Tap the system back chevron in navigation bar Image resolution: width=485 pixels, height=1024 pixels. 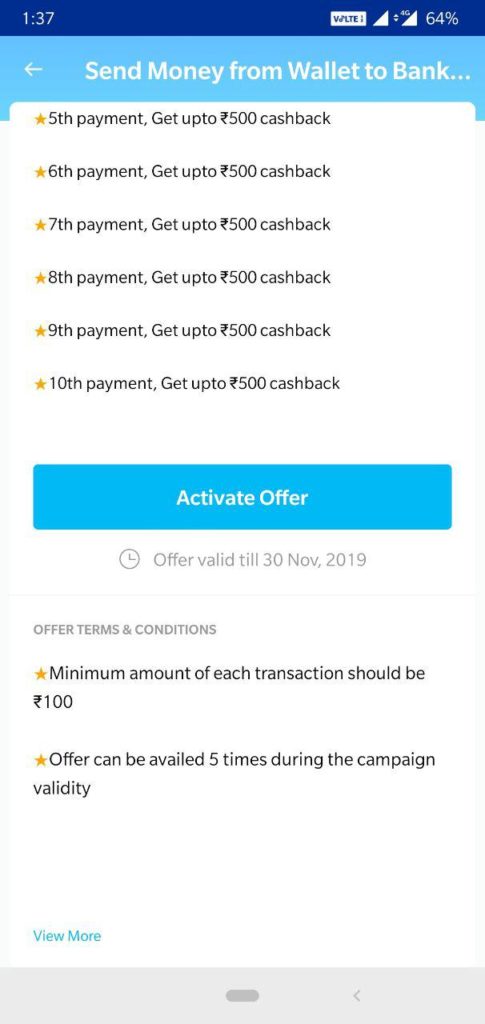point(356,995)
